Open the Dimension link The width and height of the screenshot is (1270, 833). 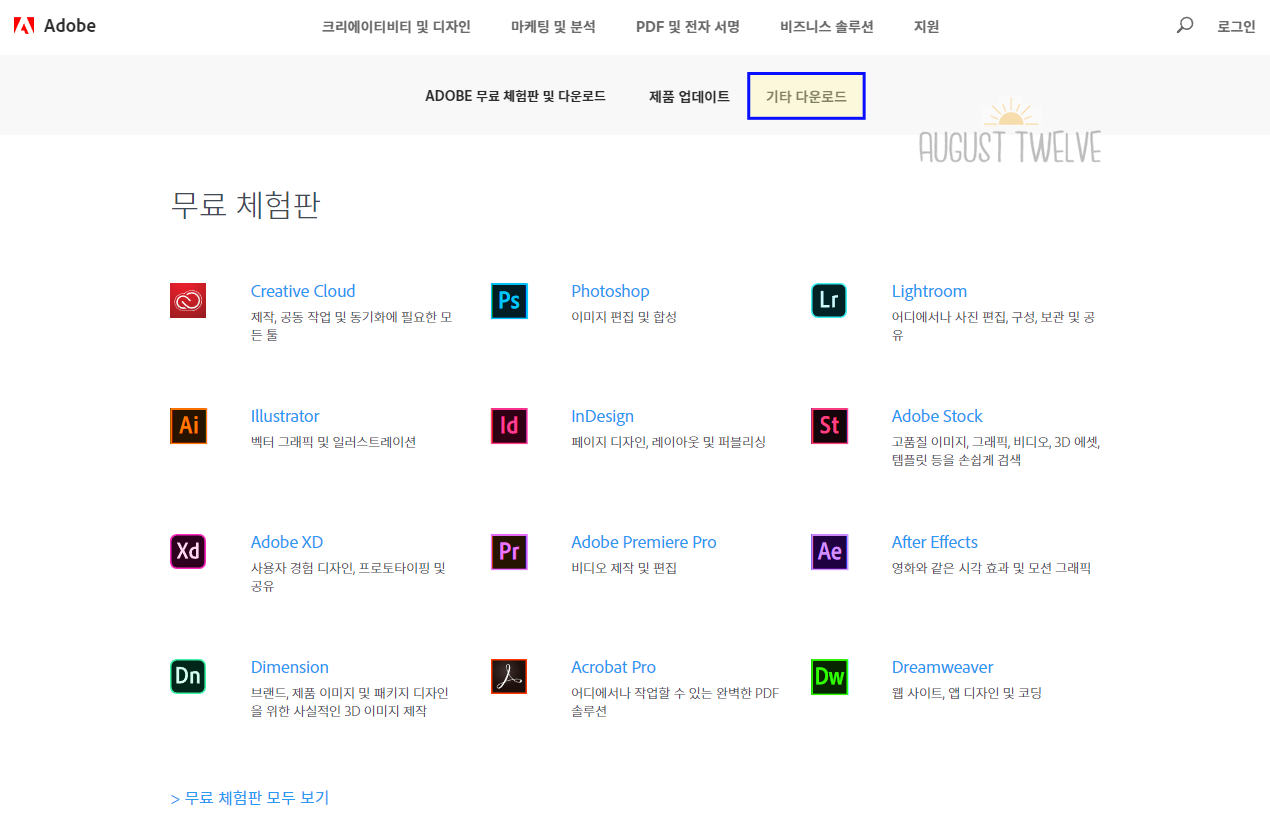tap(290, 667)
